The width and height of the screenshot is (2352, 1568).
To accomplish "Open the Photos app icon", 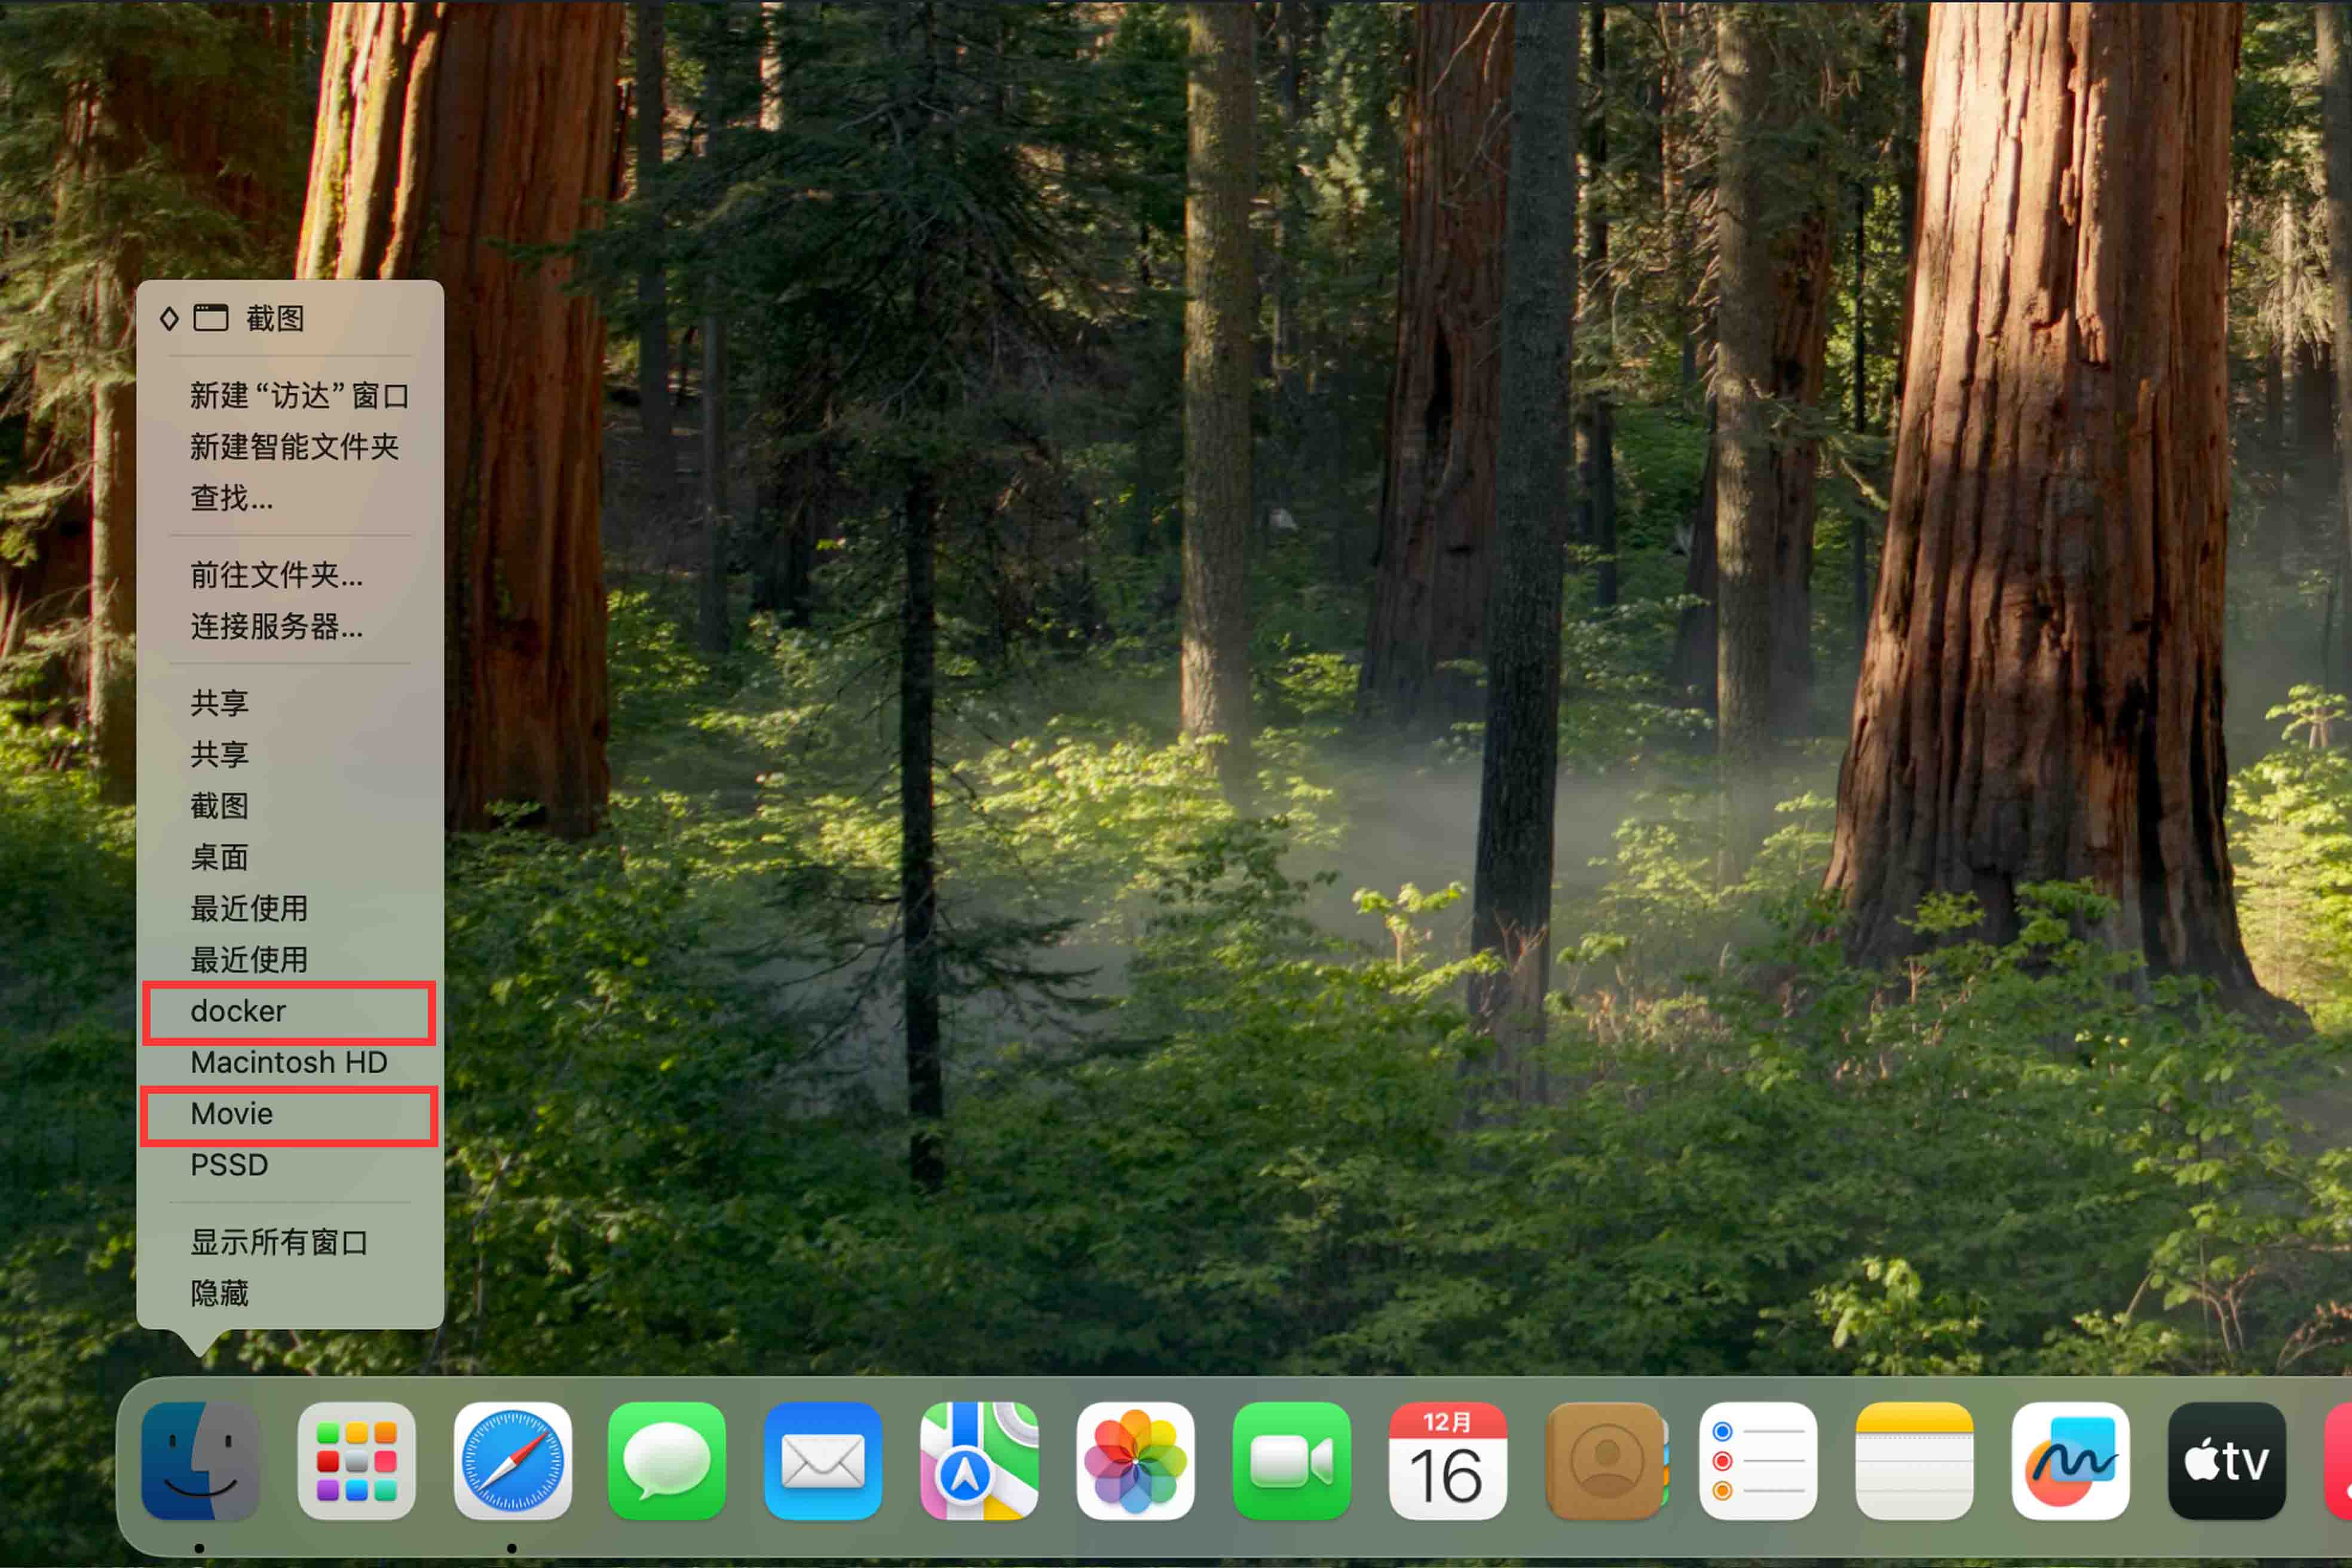I will pyautogui.click(x=1135, y=1461).
